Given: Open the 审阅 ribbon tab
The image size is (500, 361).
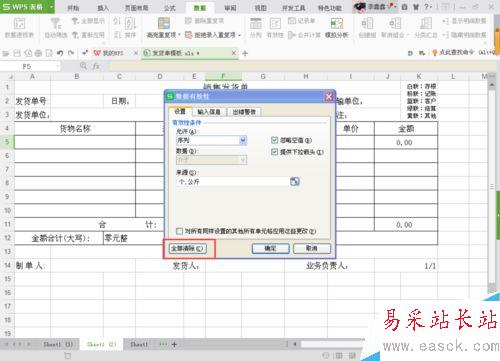Looking at the screenshot, I should [230, 8].
